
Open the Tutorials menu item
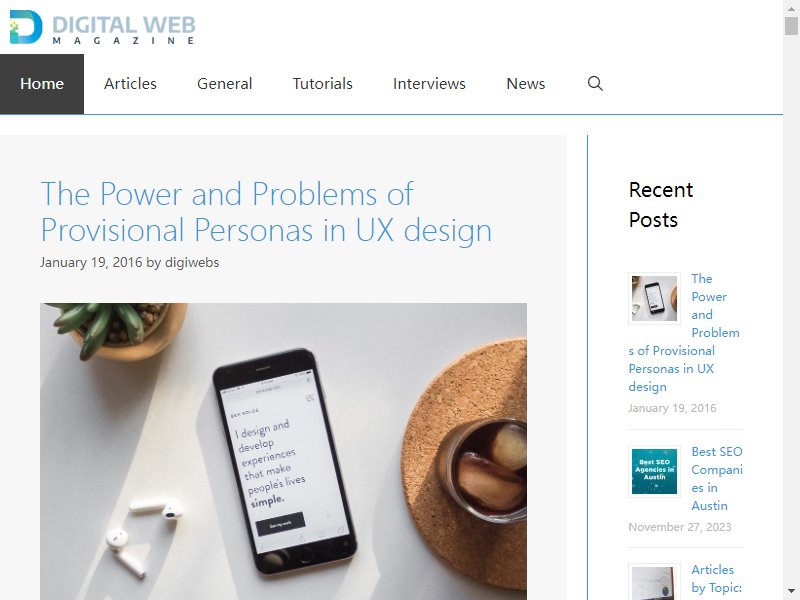322,84
